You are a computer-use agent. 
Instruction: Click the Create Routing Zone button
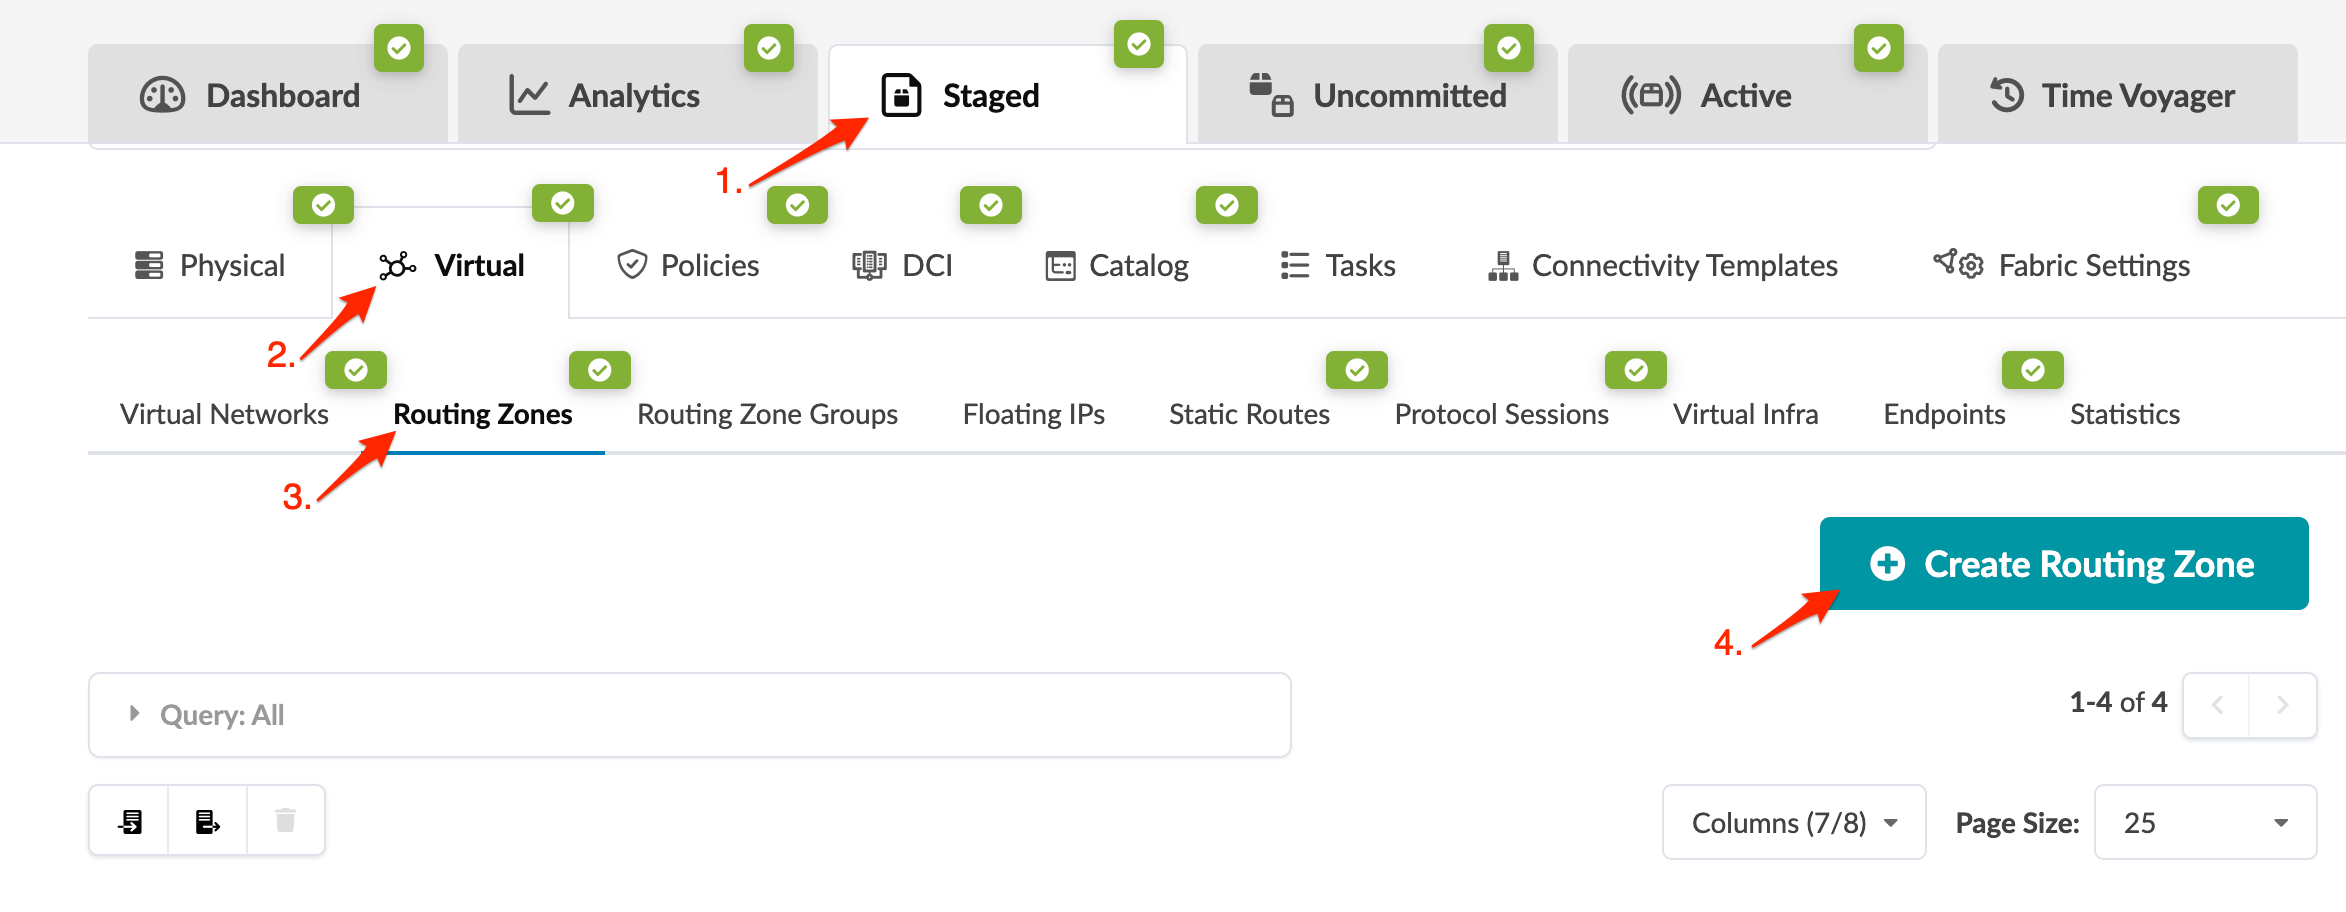[x=2063, y=564]
